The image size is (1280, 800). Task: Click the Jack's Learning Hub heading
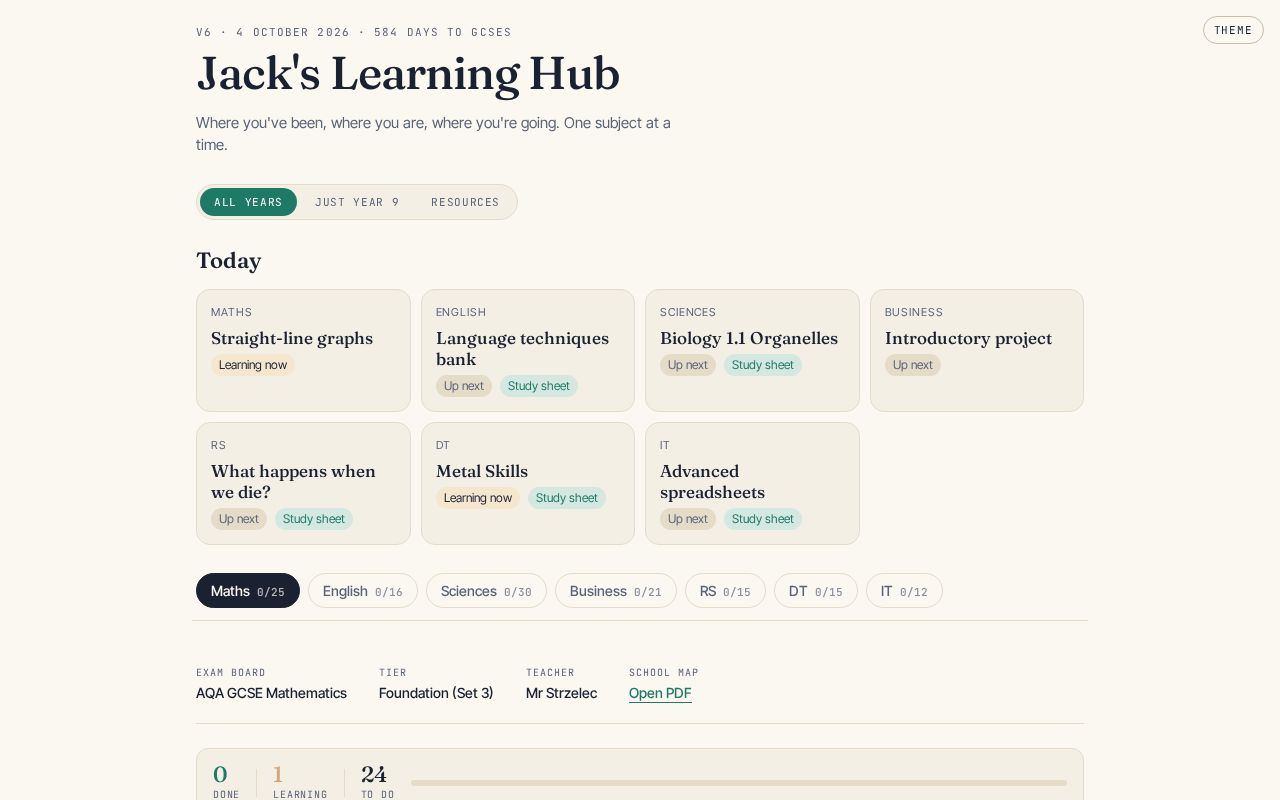tap(408, 74)
